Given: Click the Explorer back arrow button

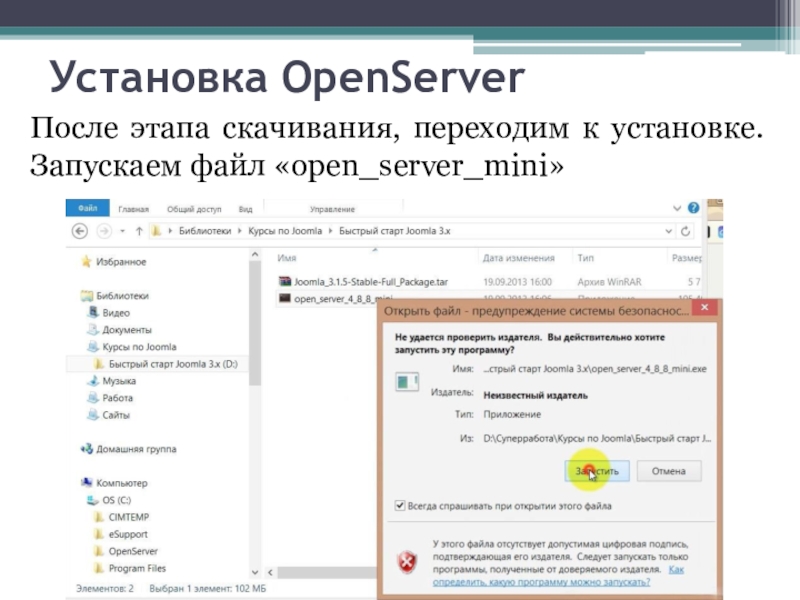Looking at the screenshot, I should 80,231.
